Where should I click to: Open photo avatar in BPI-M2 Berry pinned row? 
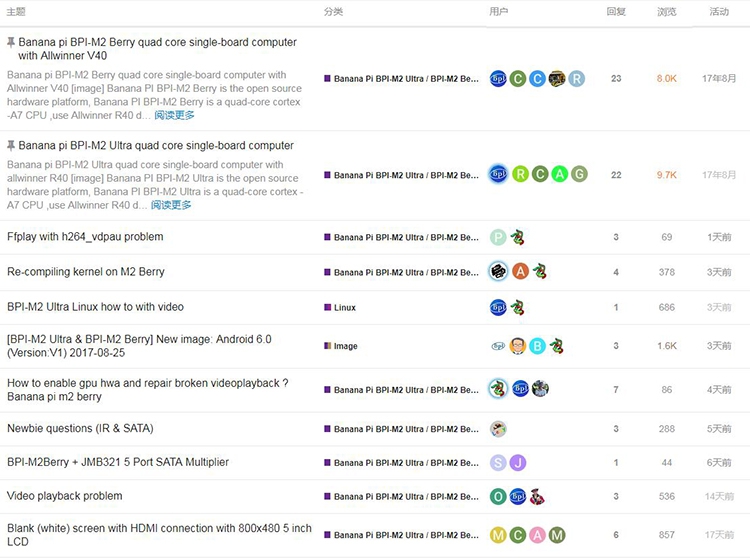tap(557, 78)
